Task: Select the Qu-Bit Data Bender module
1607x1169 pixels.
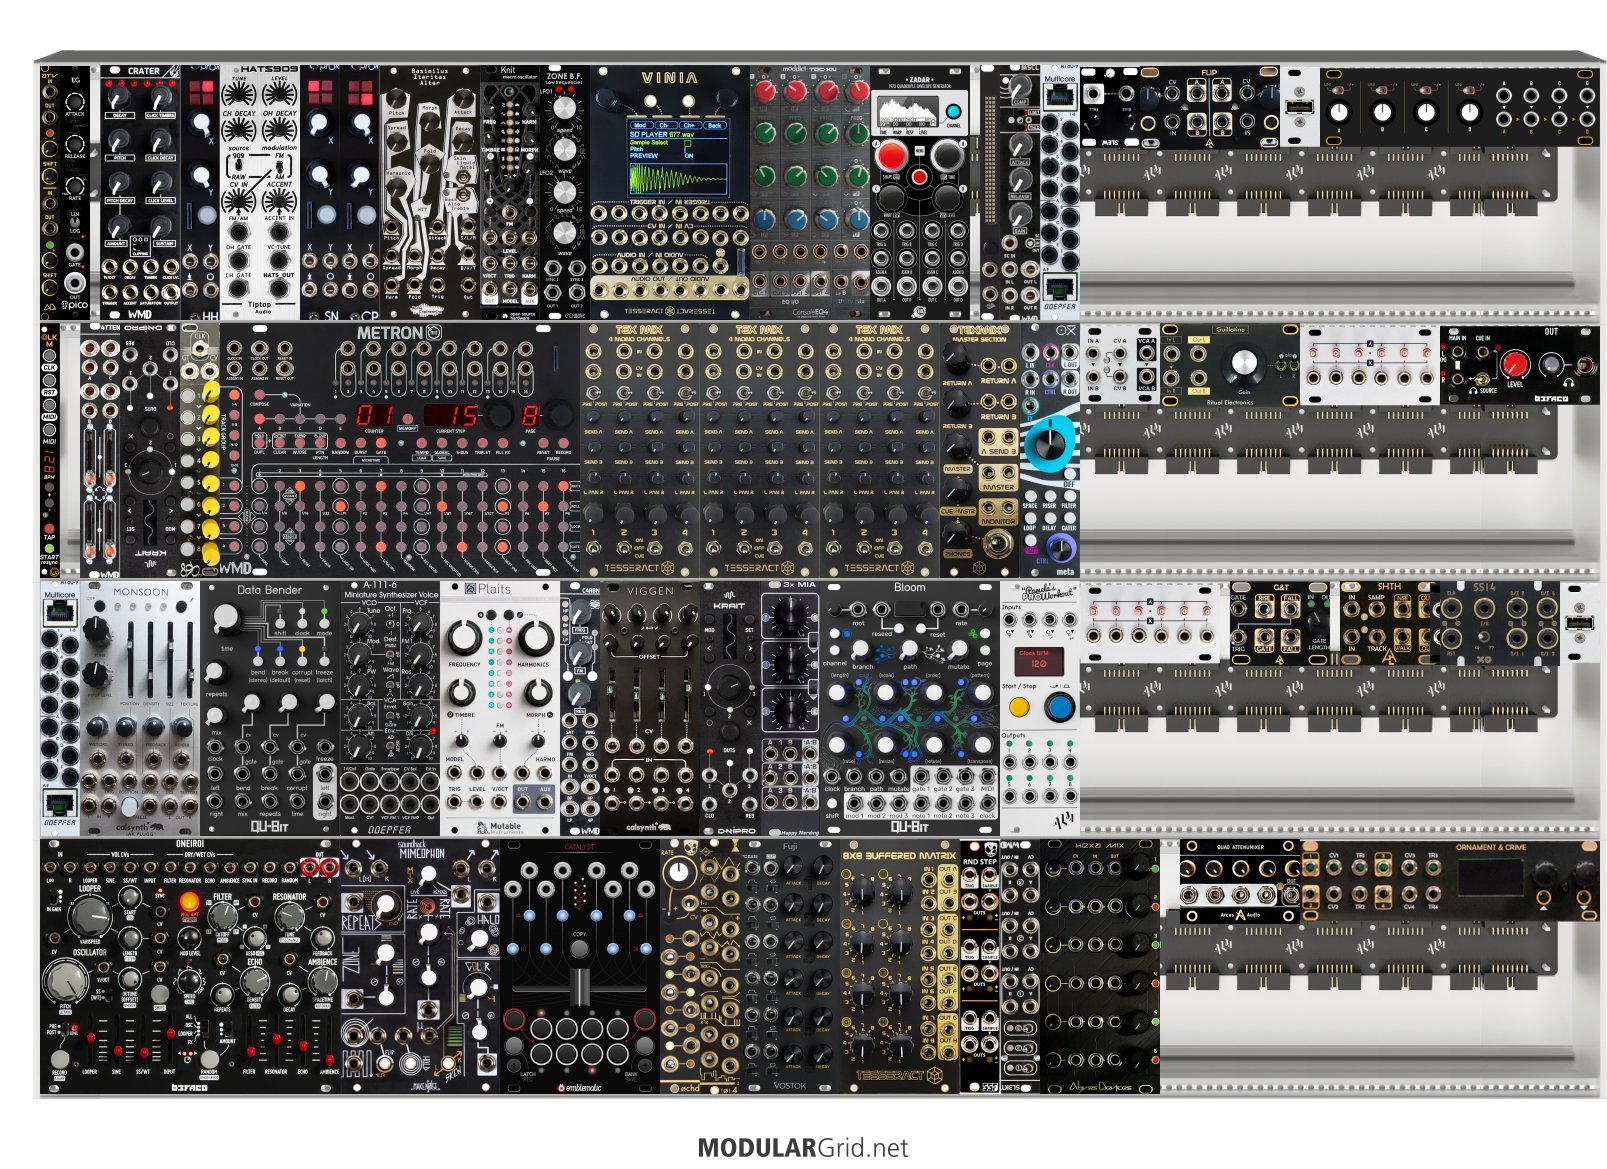Action: click(x=270, y=708)
